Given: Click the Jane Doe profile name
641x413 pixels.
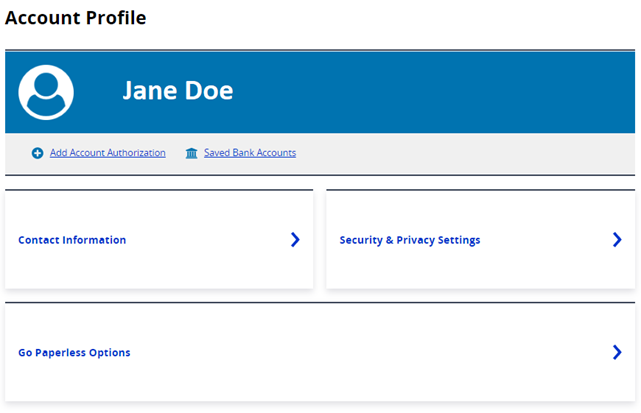Looking at the screenshot, I should click(178, 90).
